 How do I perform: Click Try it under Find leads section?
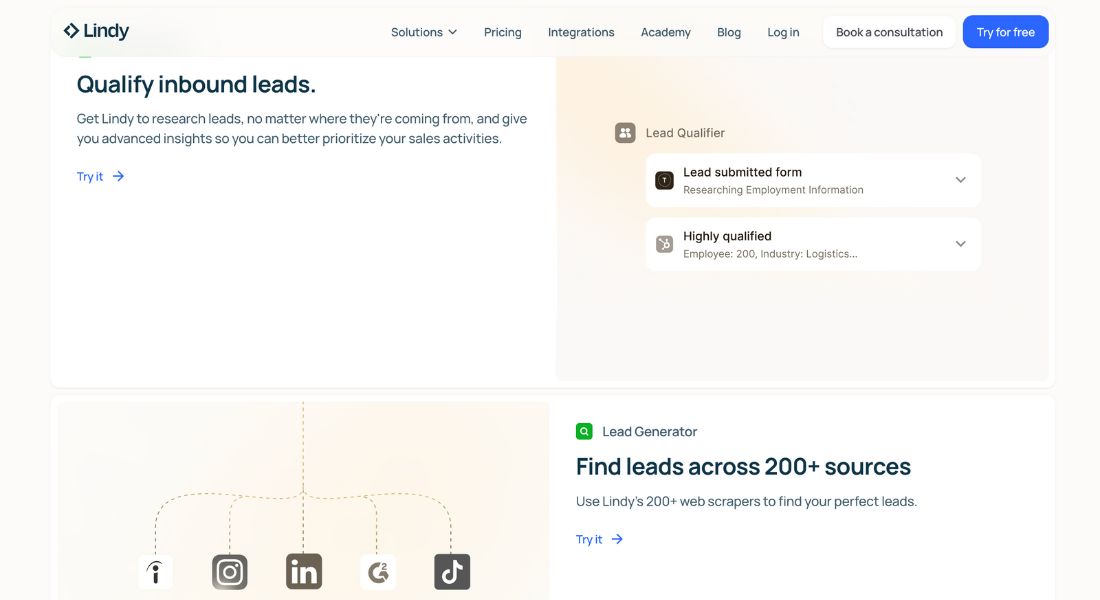(589, 538)
